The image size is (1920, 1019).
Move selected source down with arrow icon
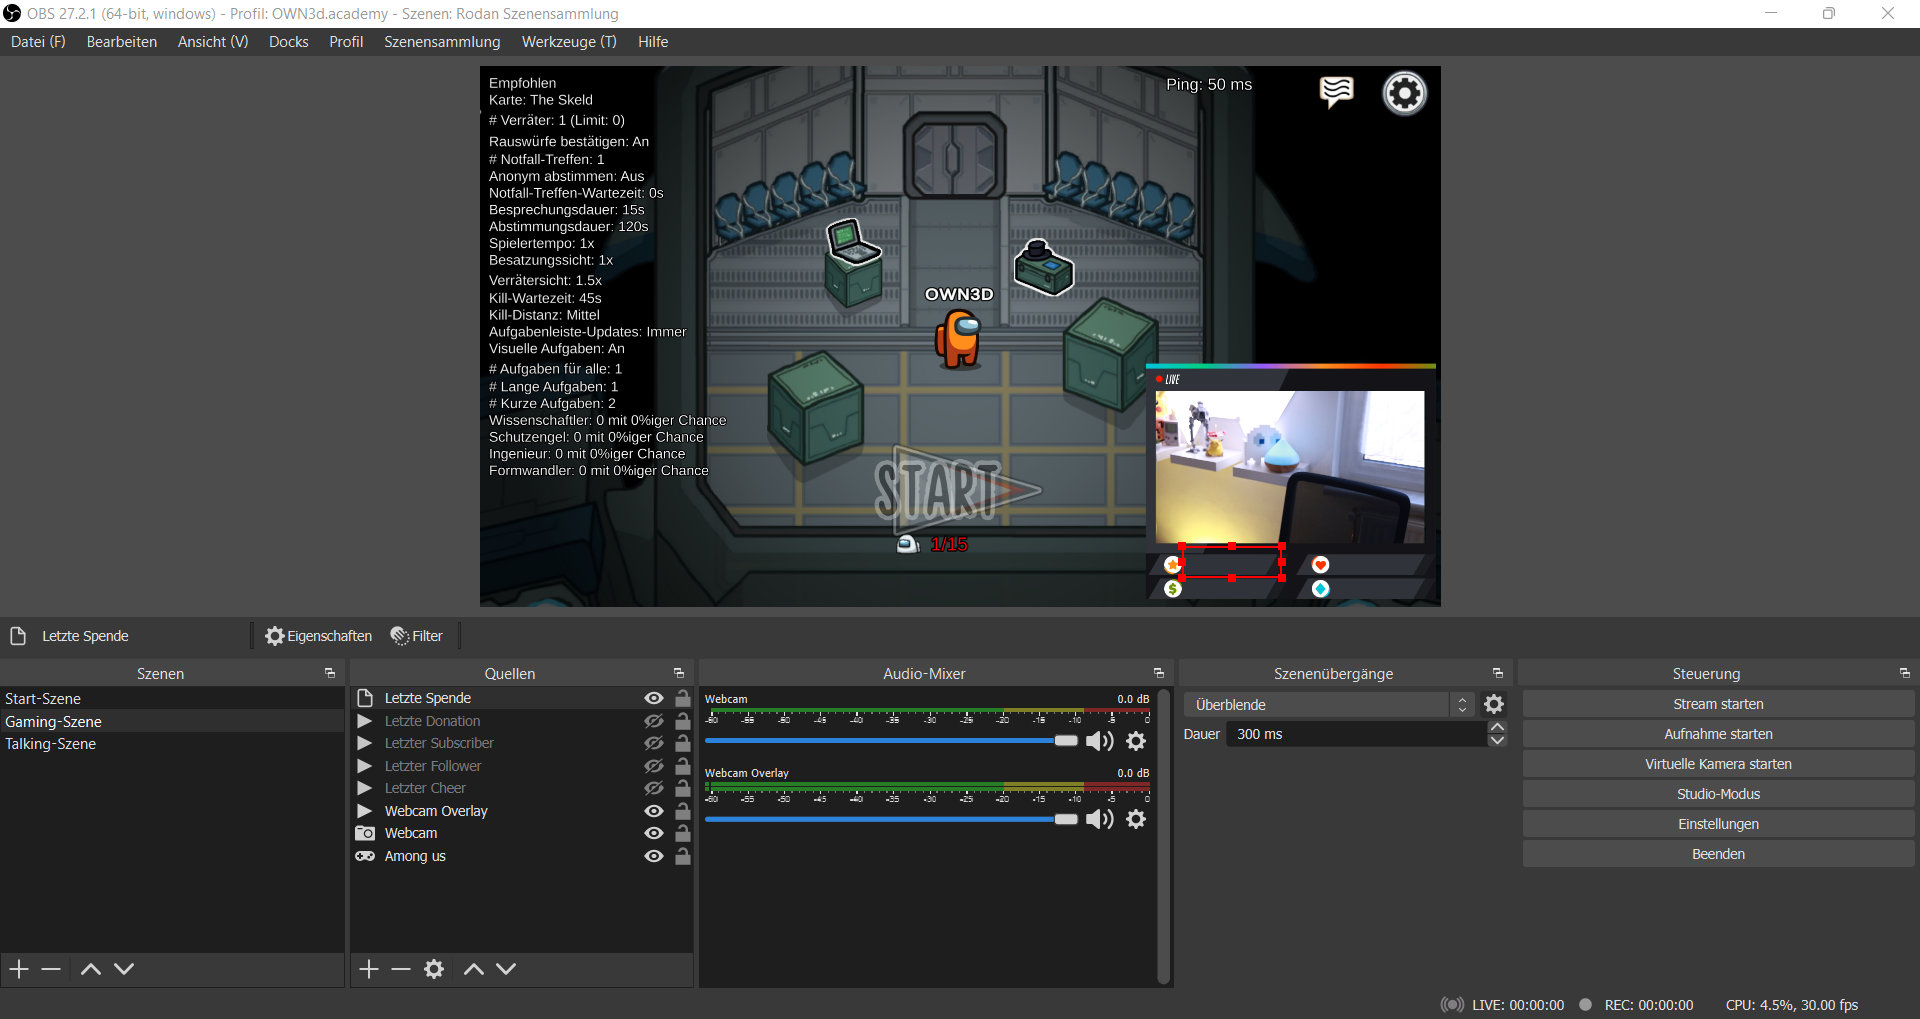coord(506,969)
